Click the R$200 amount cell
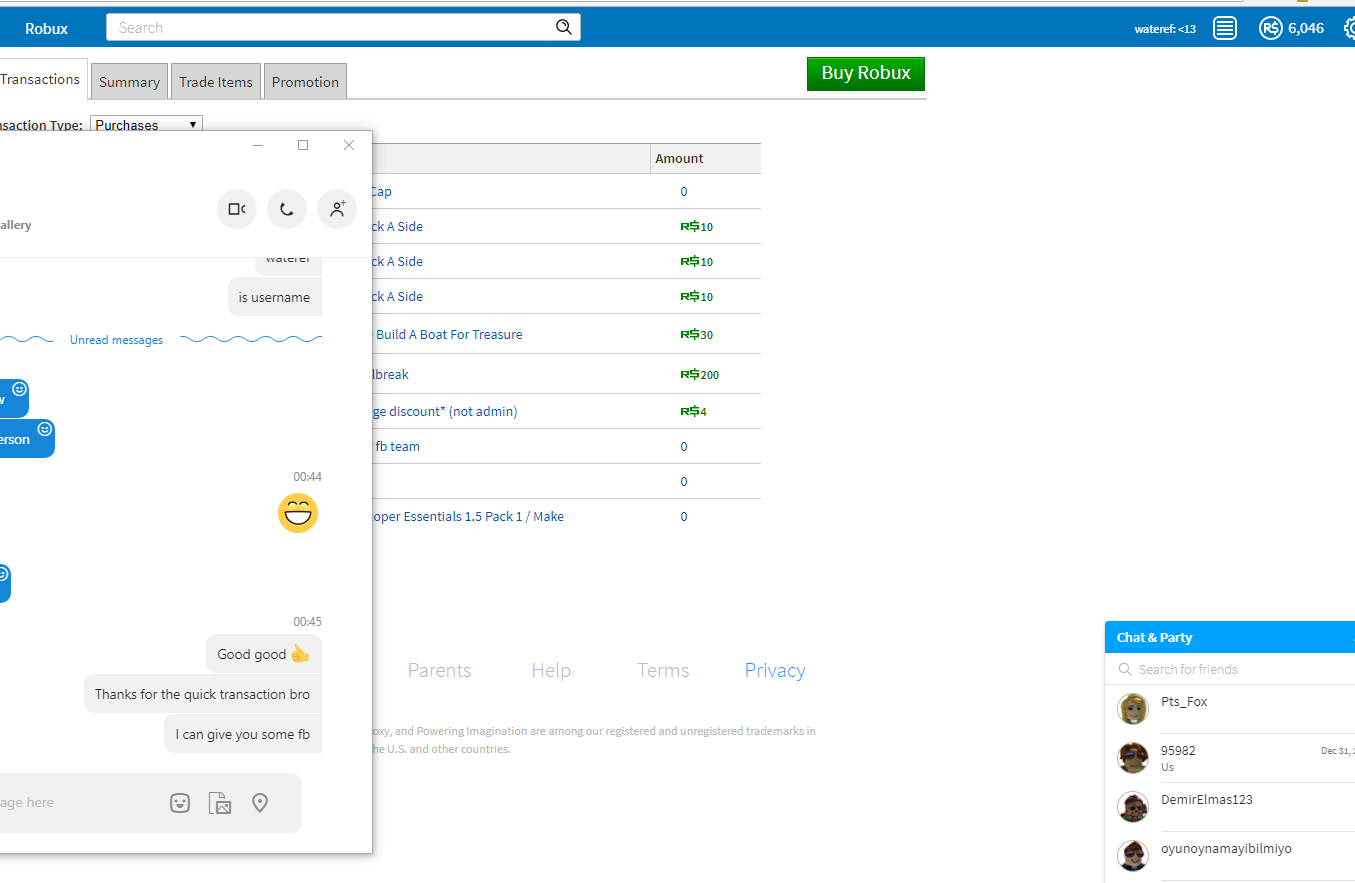Viewport: 1355px width, 883px height. [700, 374]
